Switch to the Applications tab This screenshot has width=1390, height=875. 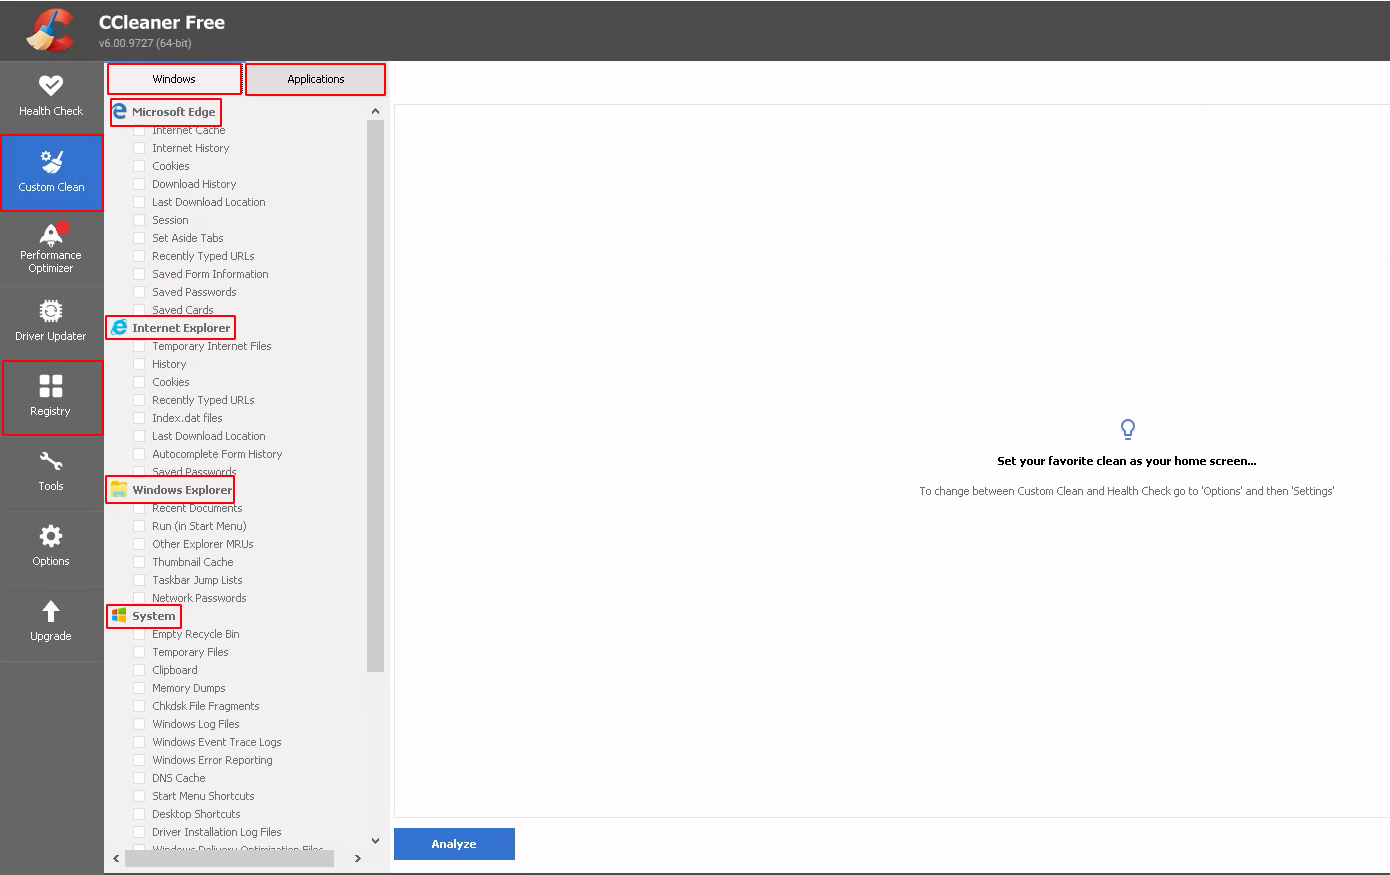click(315, 79)
